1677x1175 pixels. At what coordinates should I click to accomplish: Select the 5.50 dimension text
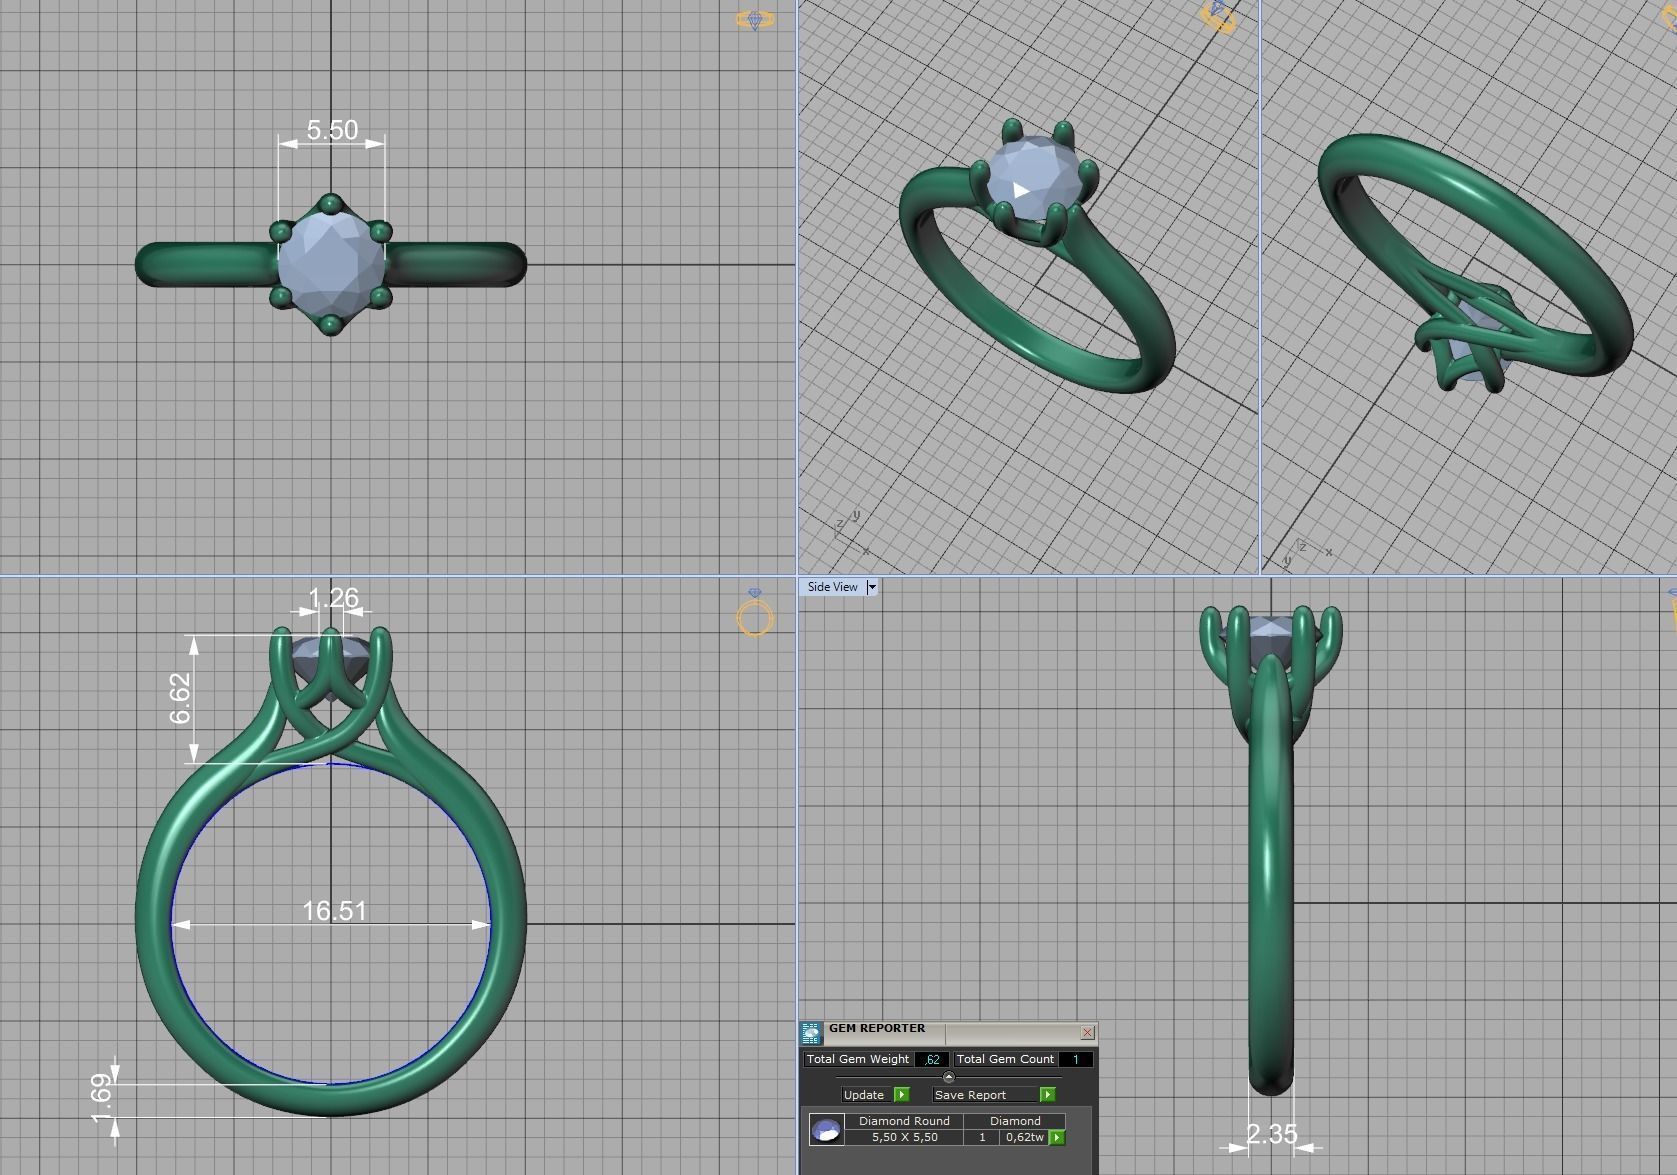click(x=332, y=130)
